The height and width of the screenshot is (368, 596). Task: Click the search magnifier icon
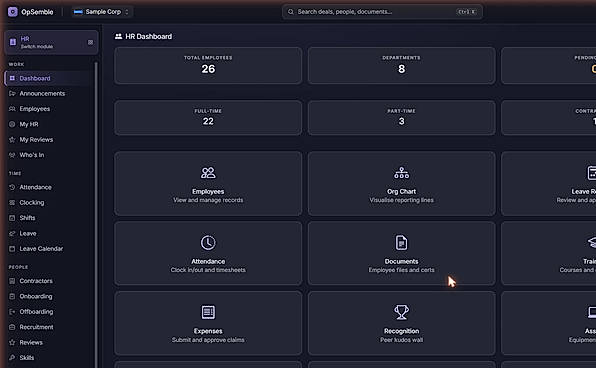pyautogui.click(x=291, y=12)
